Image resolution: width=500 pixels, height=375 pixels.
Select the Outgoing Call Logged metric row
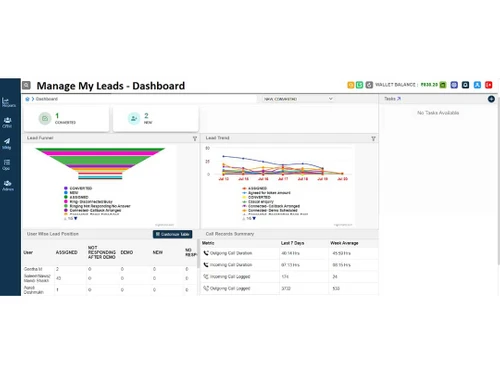289,288
